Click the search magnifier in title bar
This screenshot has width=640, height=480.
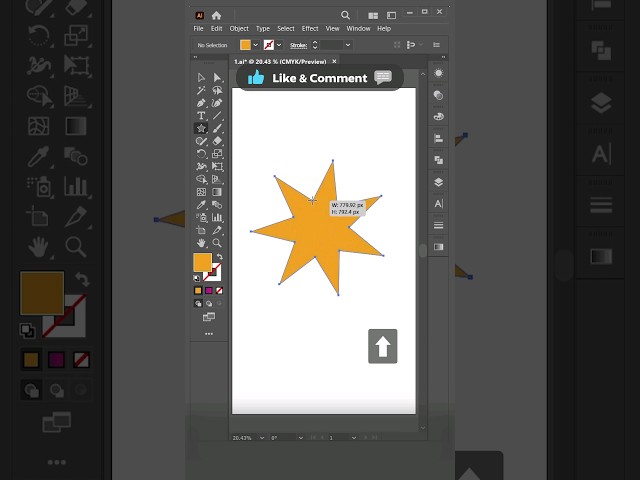tap(345, 15)
